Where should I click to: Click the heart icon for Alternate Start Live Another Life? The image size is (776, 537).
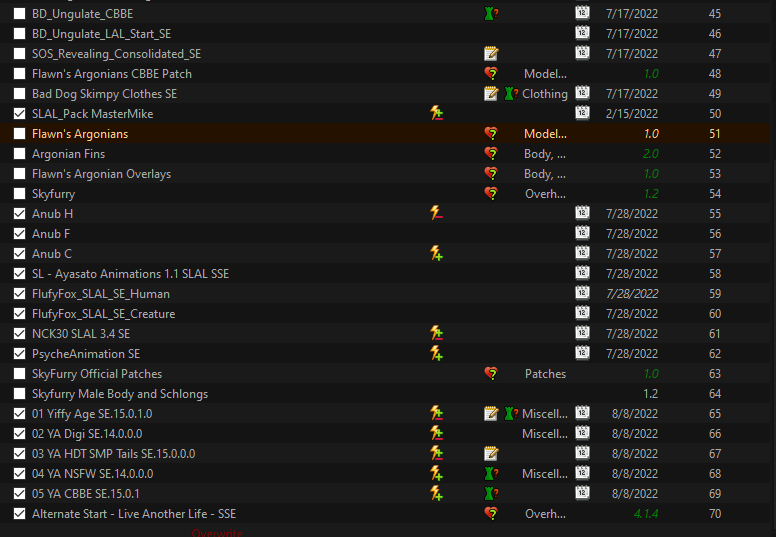coord(491,514)
